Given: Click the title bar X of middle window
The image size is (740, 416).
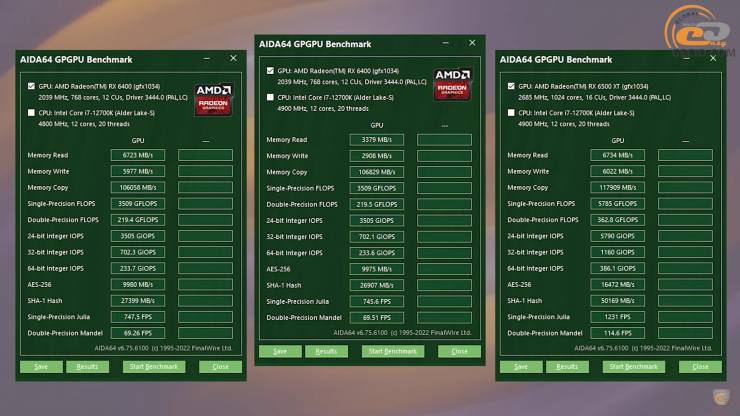Looking at the screenshot, I should (x=472, y=43).
